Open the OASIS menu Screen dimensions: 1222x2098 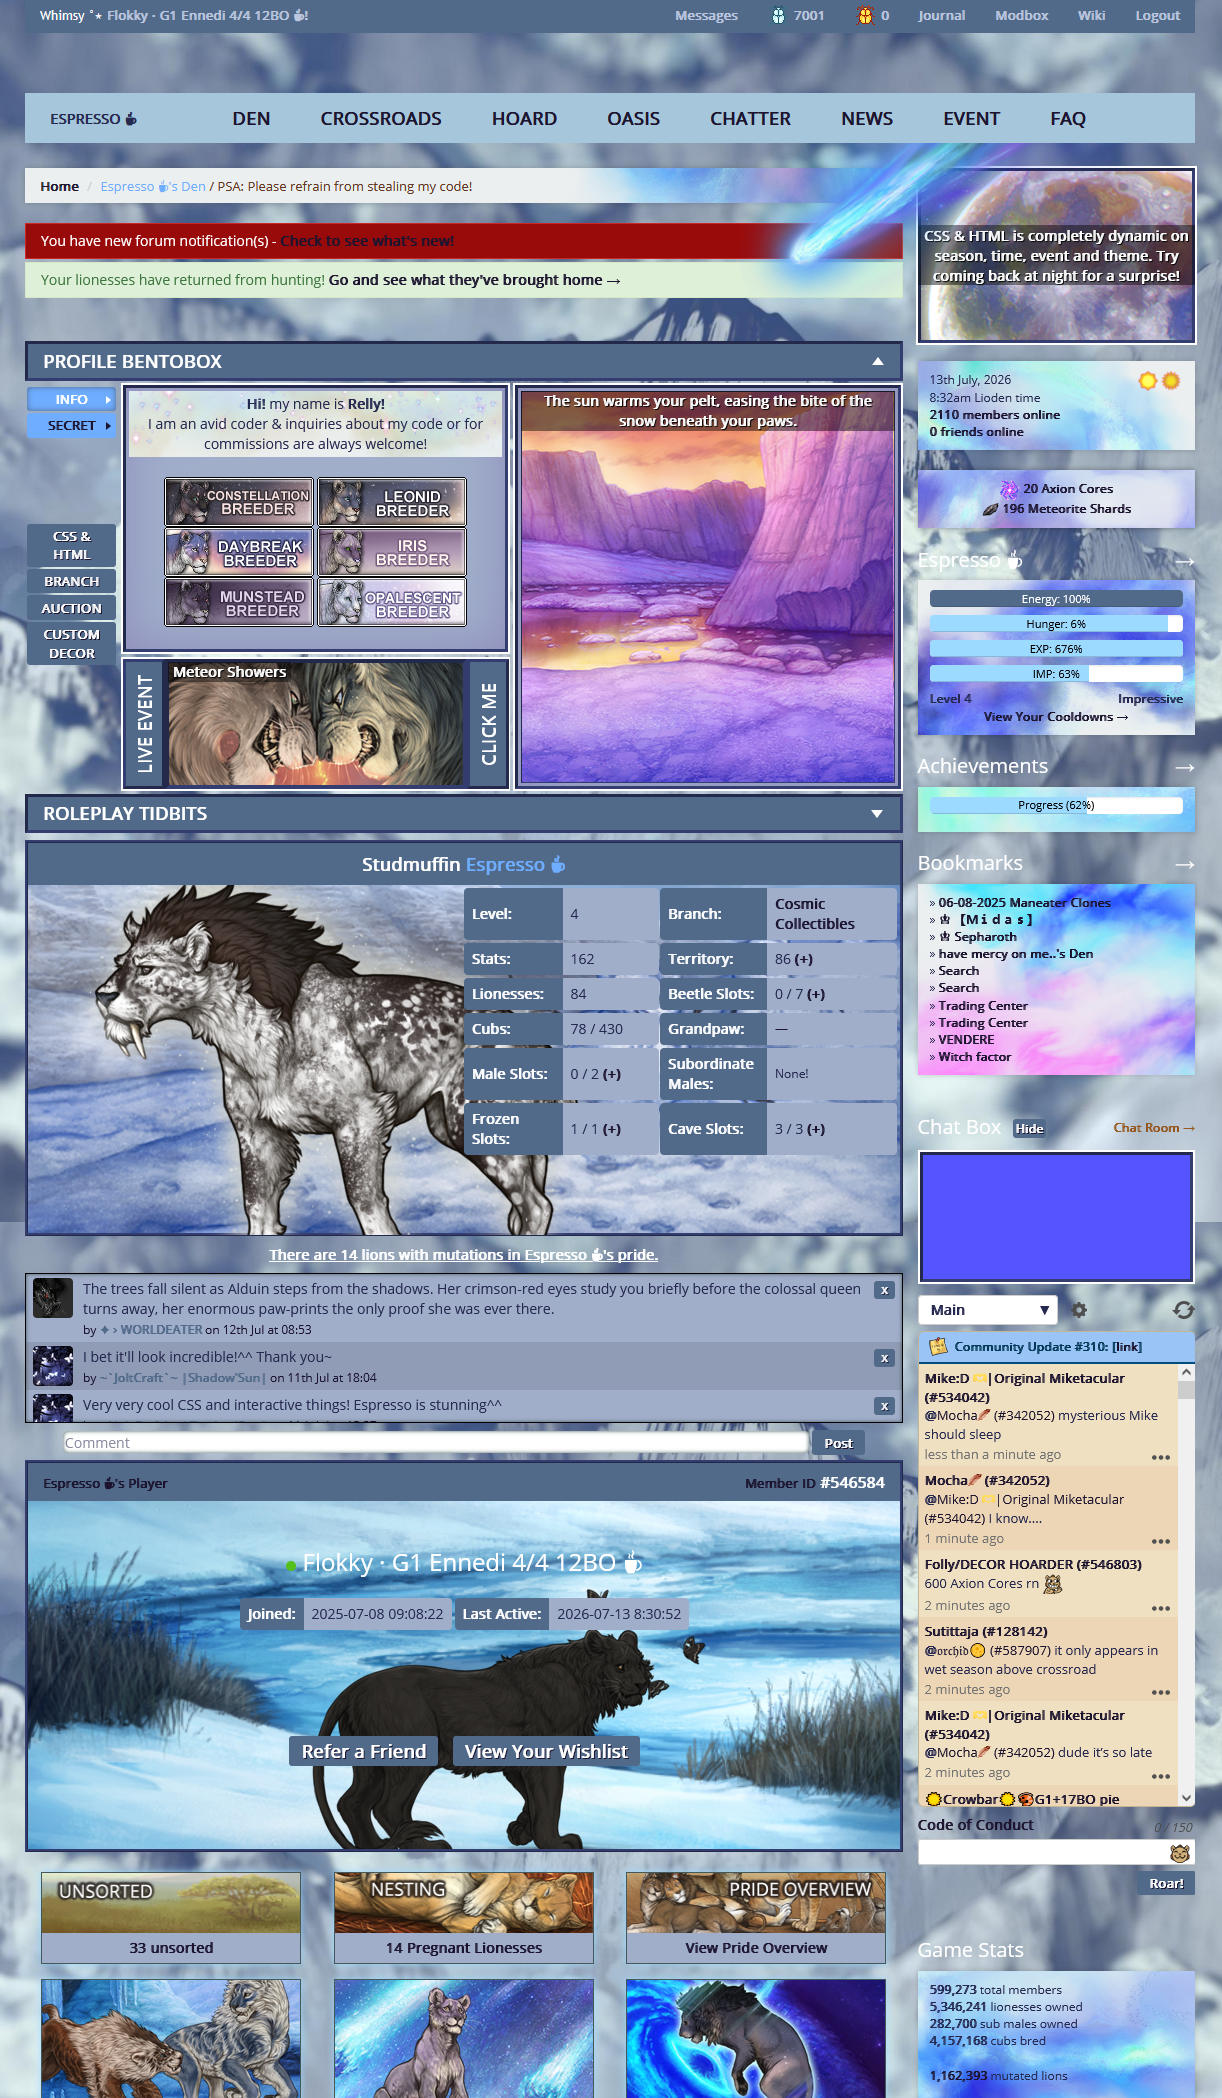click(633, 118)
